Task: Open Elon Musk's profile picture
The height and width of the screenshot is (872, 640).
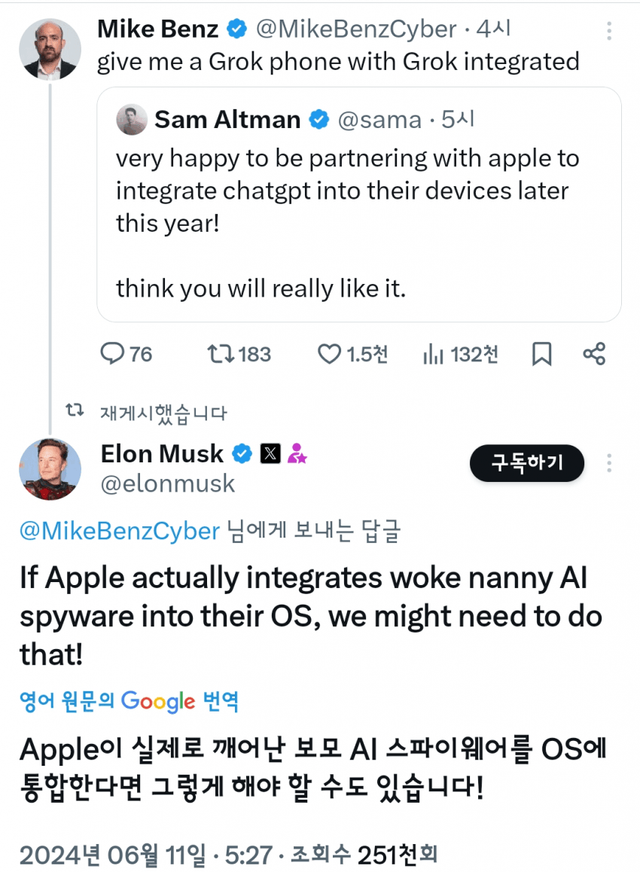Action: (51, 468)
